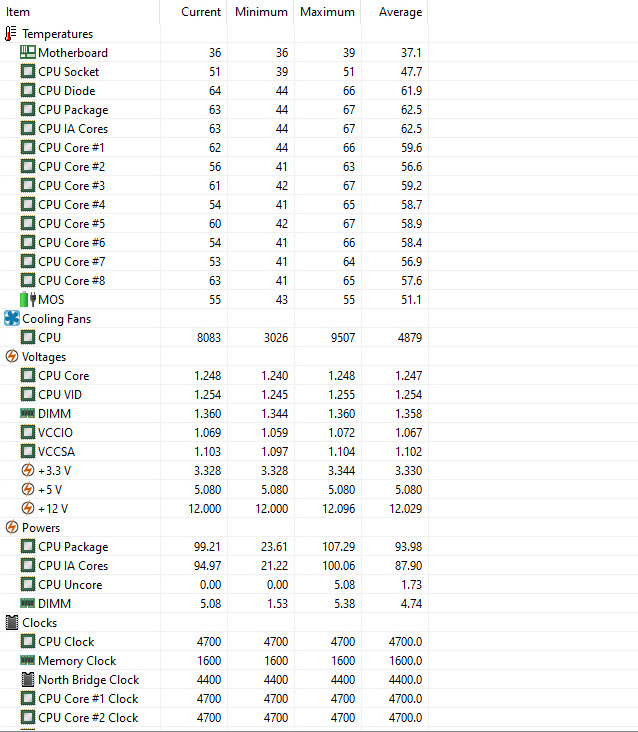The width and height of the screenshot is (638, 732).
Task: Select the CPU Core #7 label
Action: 72,261
